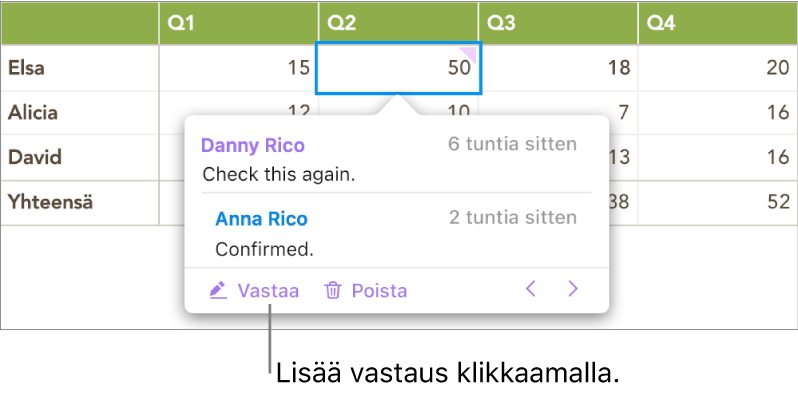Select Elsa's Q4 cell with value 20
Screen dimensions: 798x394
click(718, 68)
